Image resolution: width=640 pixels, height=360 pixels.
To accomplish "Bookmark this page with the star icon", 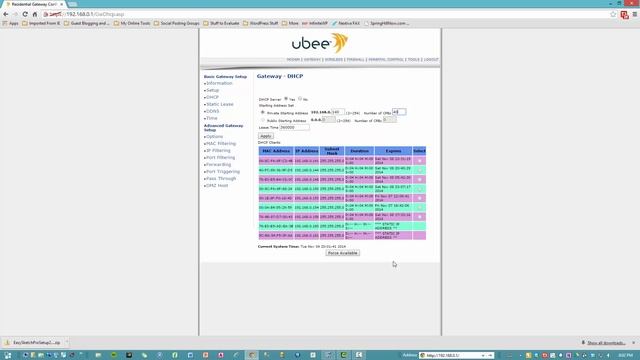I will click(613, 14).
